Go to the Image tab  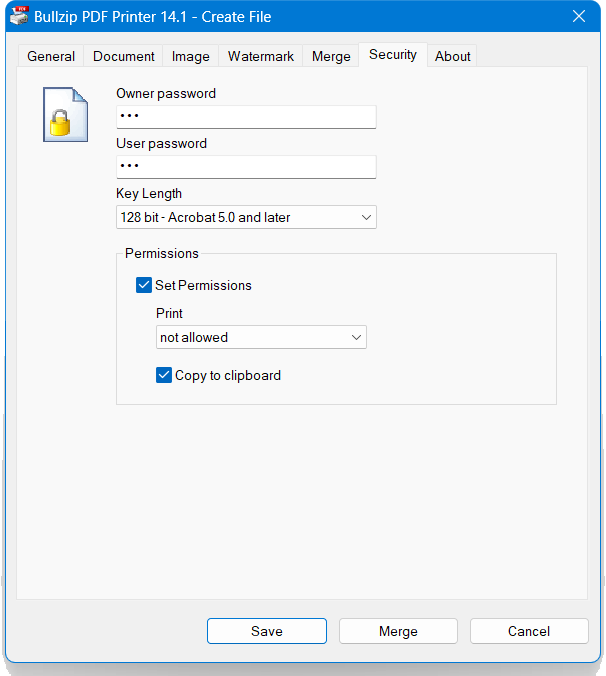point(191,56)
